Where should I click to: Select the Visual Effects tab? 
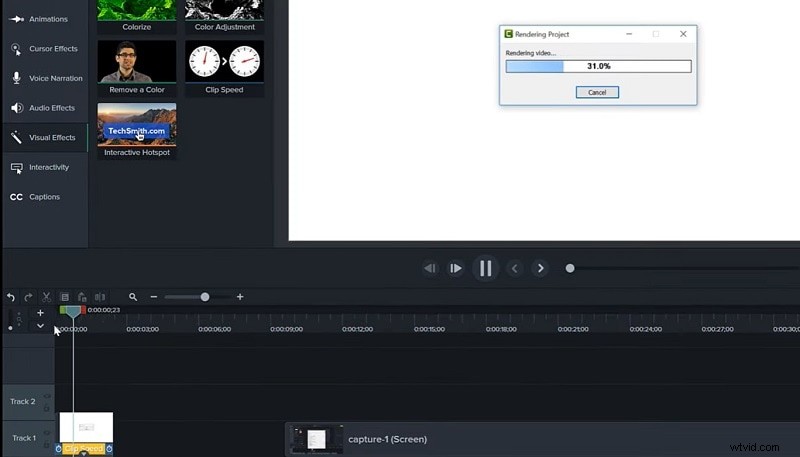[x=45, y=137]
